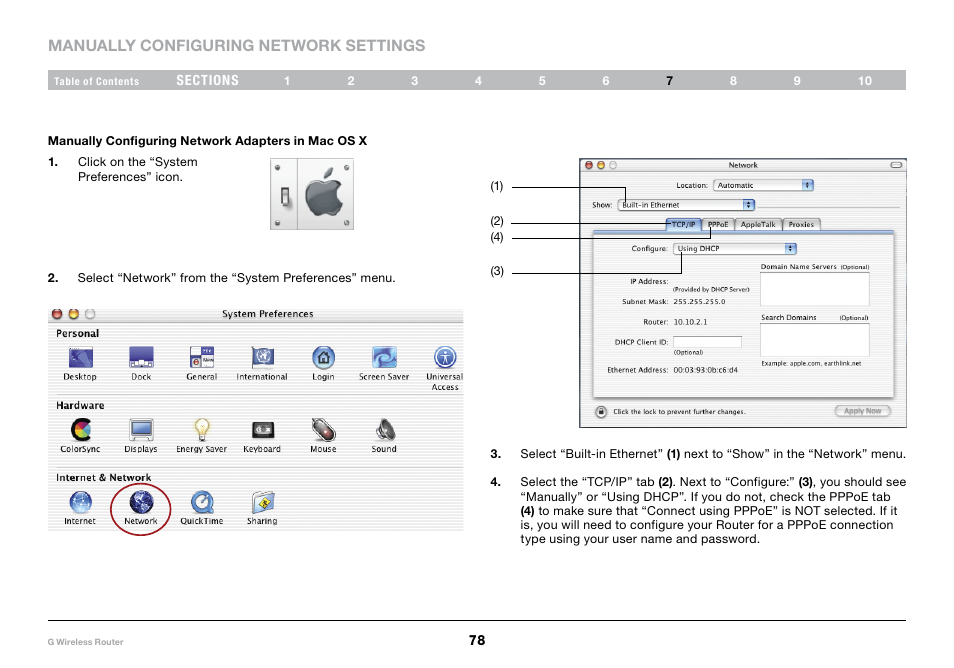Screen dimensions: 954x668
Task: Open the Location dropdown set to Automatic
Action: pos(763,186)
